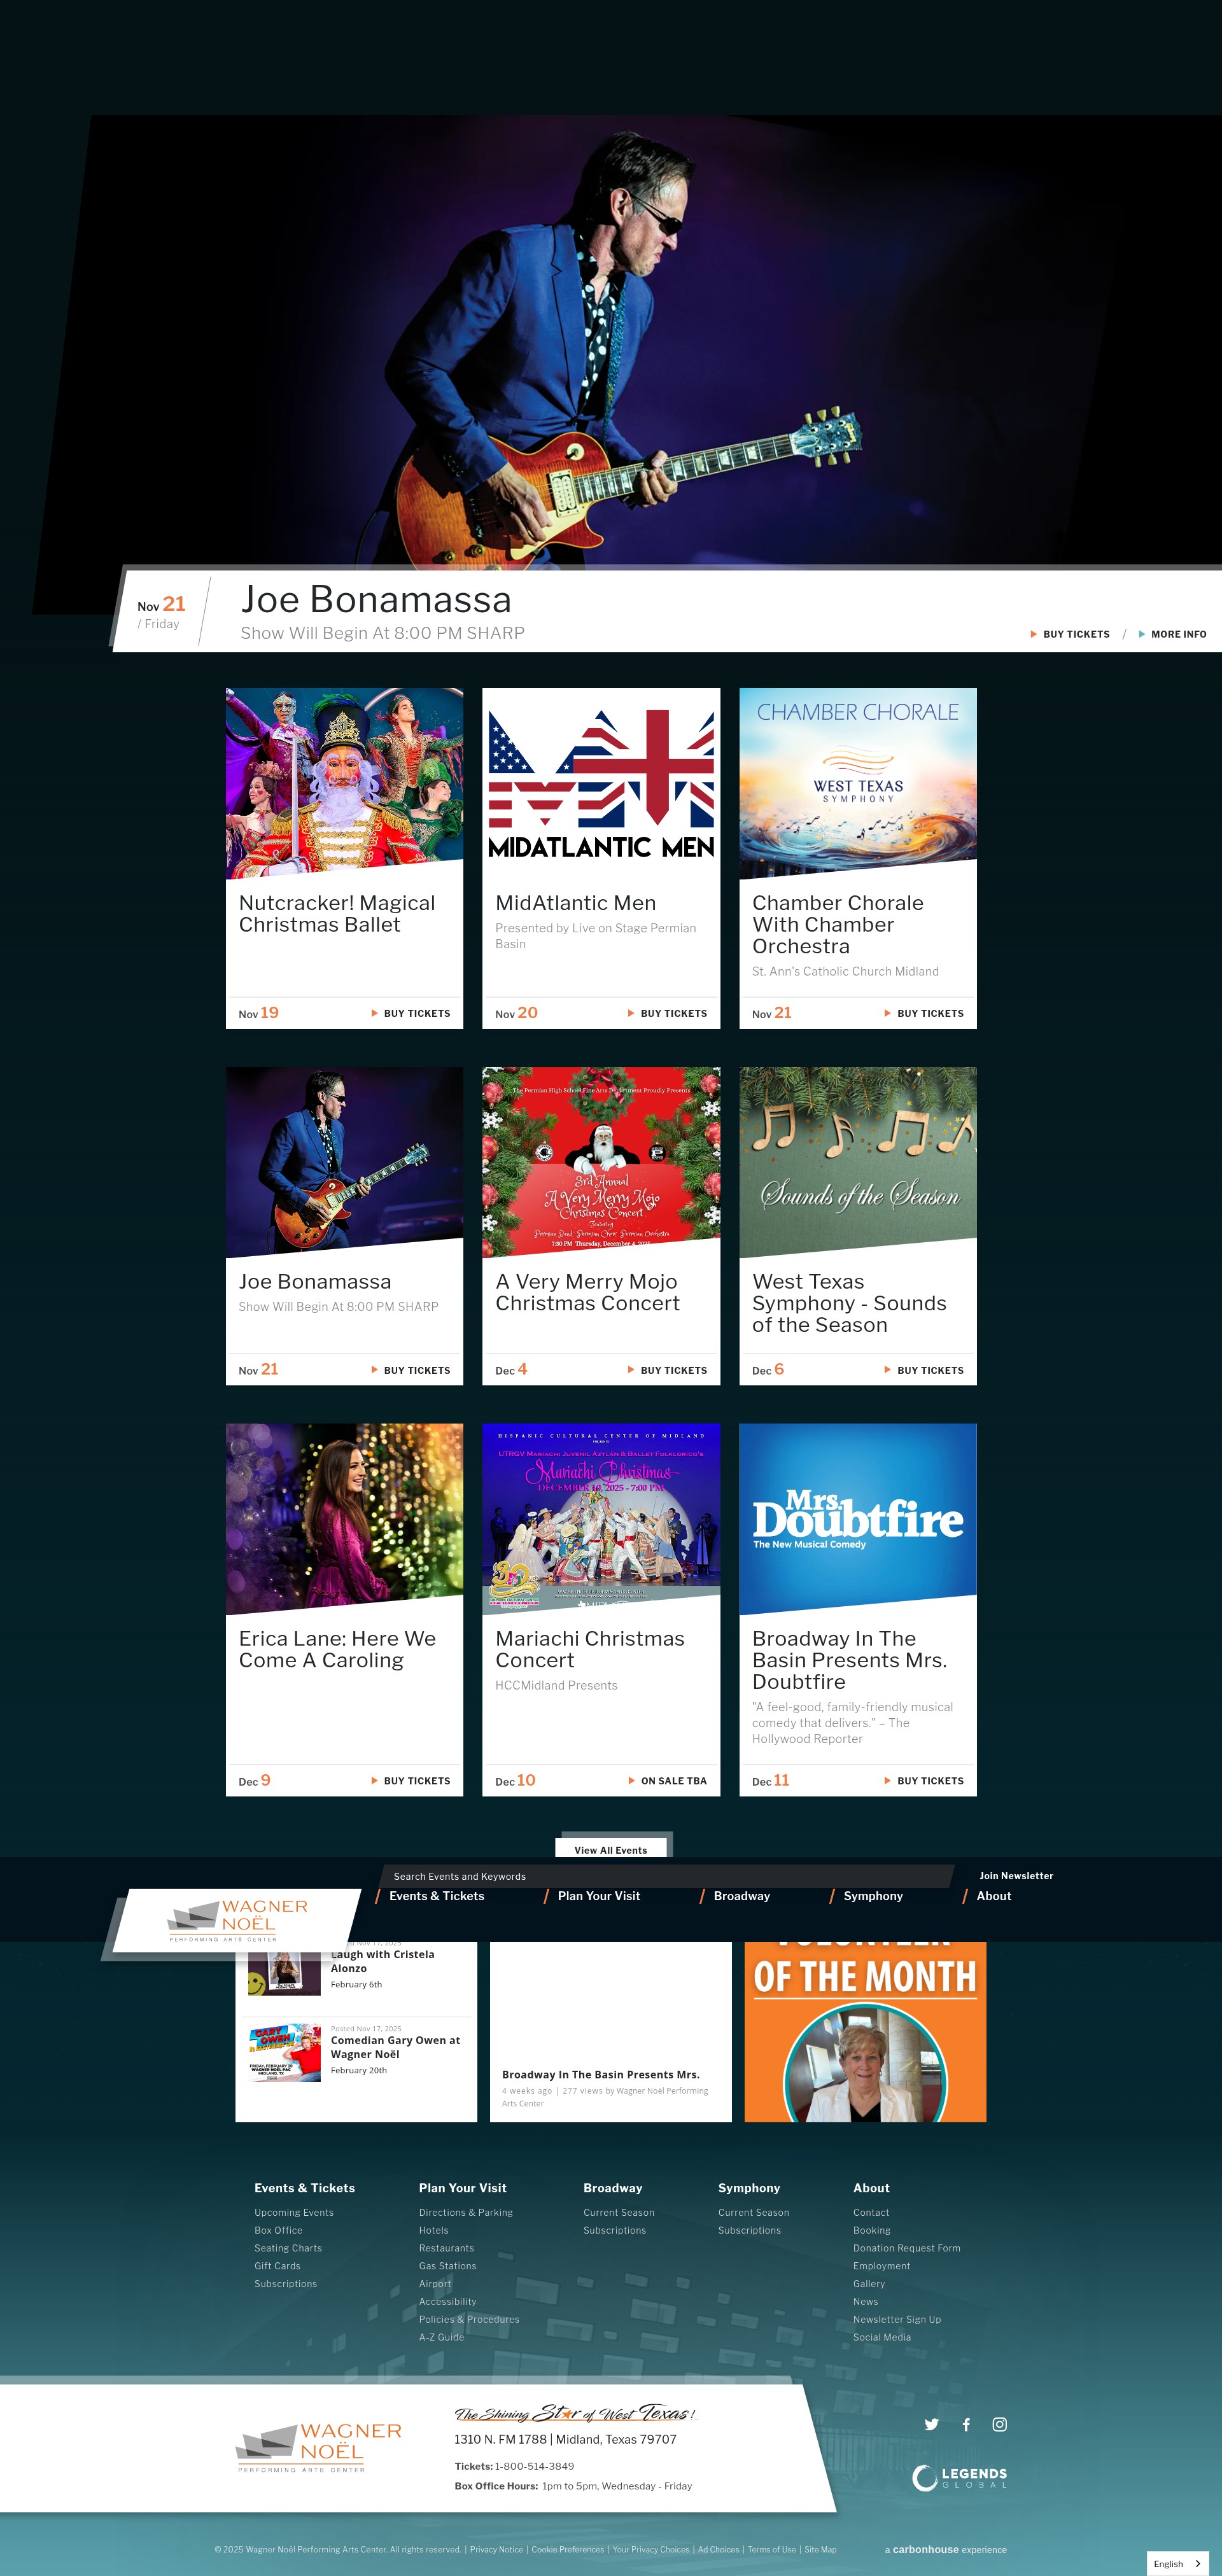Open the Instagram social icon in footer
Viewport: 1222px width, 2576px height.
999,2424
